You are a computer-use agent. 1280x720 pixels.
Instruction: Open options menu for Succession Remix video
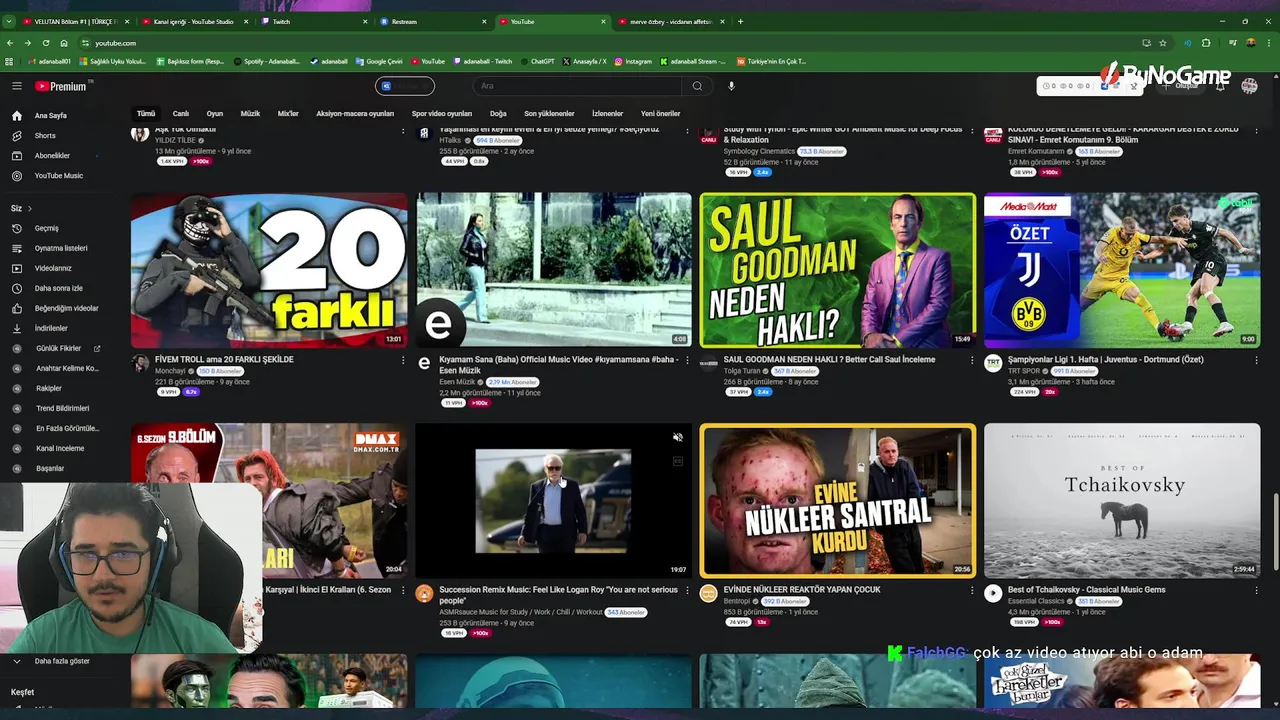click(687, 590)
